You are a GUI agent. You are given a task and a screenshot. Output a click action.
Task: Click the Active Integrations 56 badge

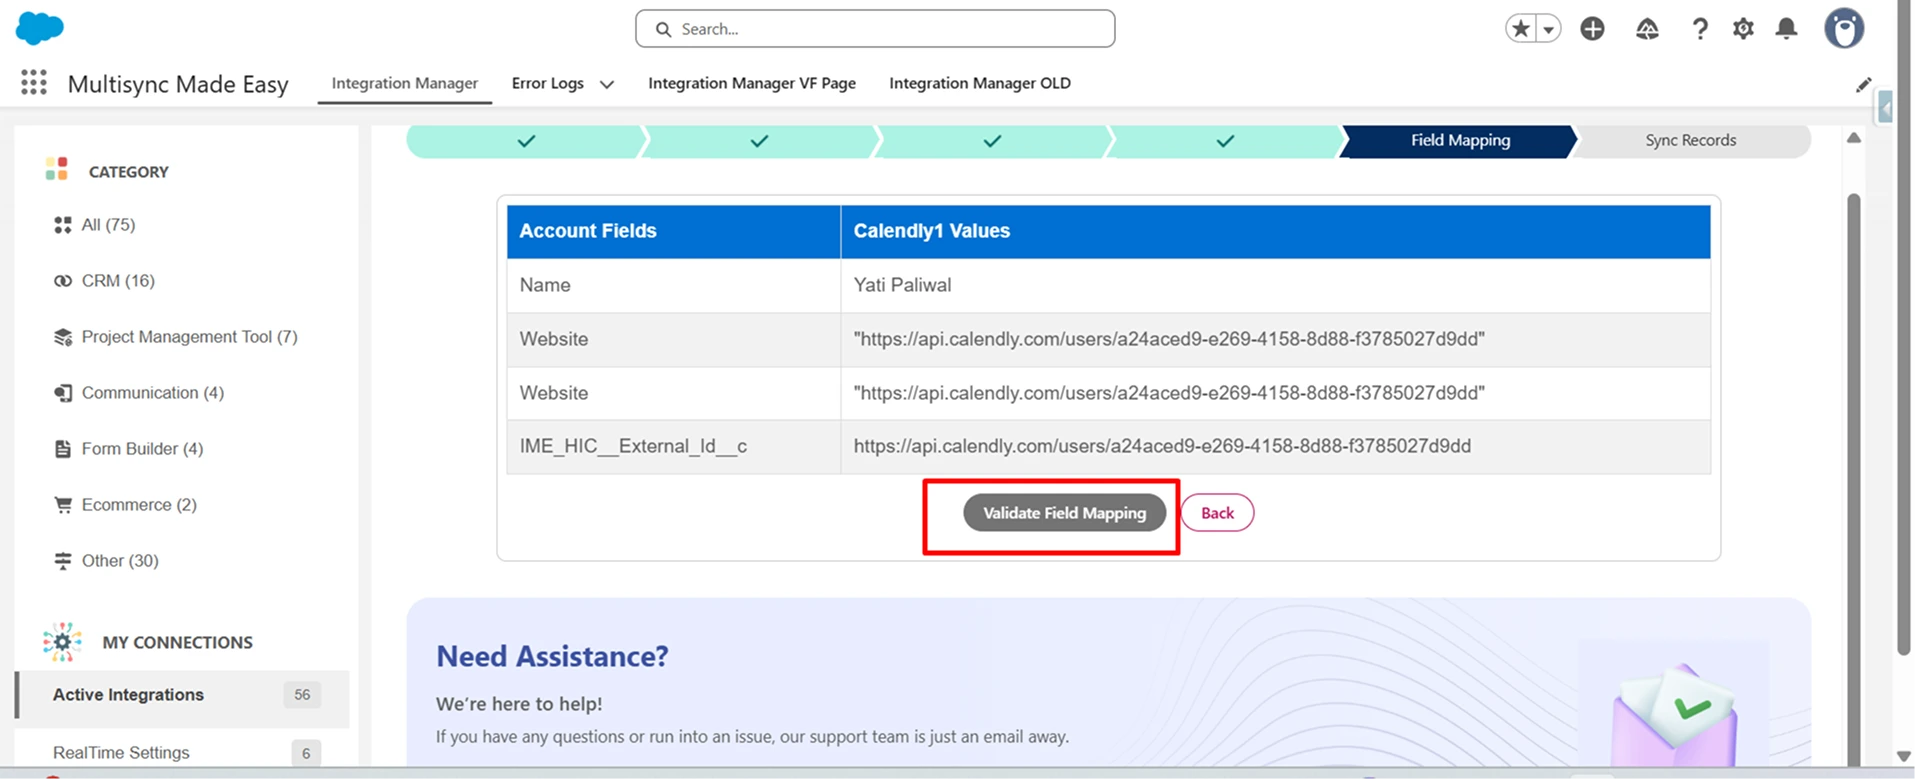tap(302, 695)
